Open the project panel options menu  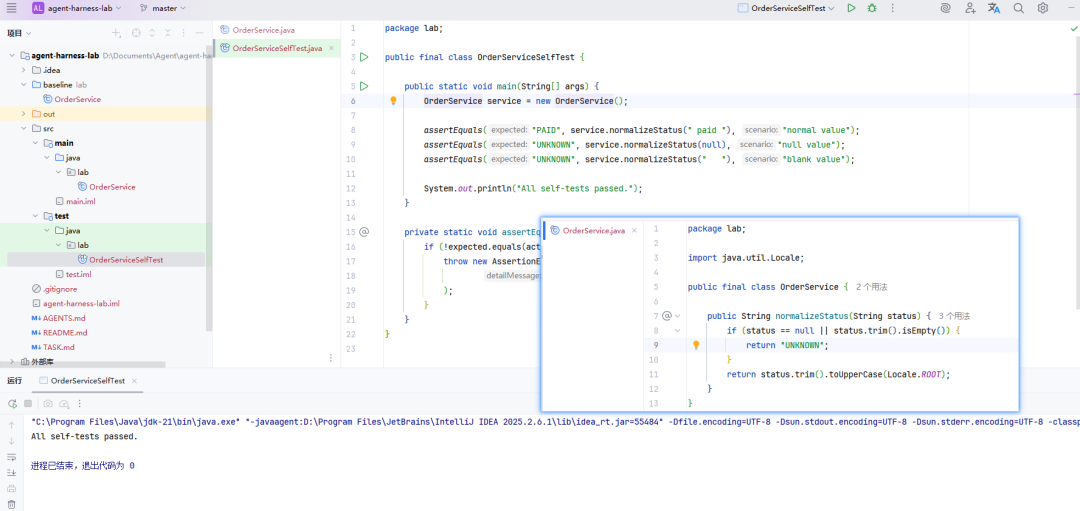[184, 33]
